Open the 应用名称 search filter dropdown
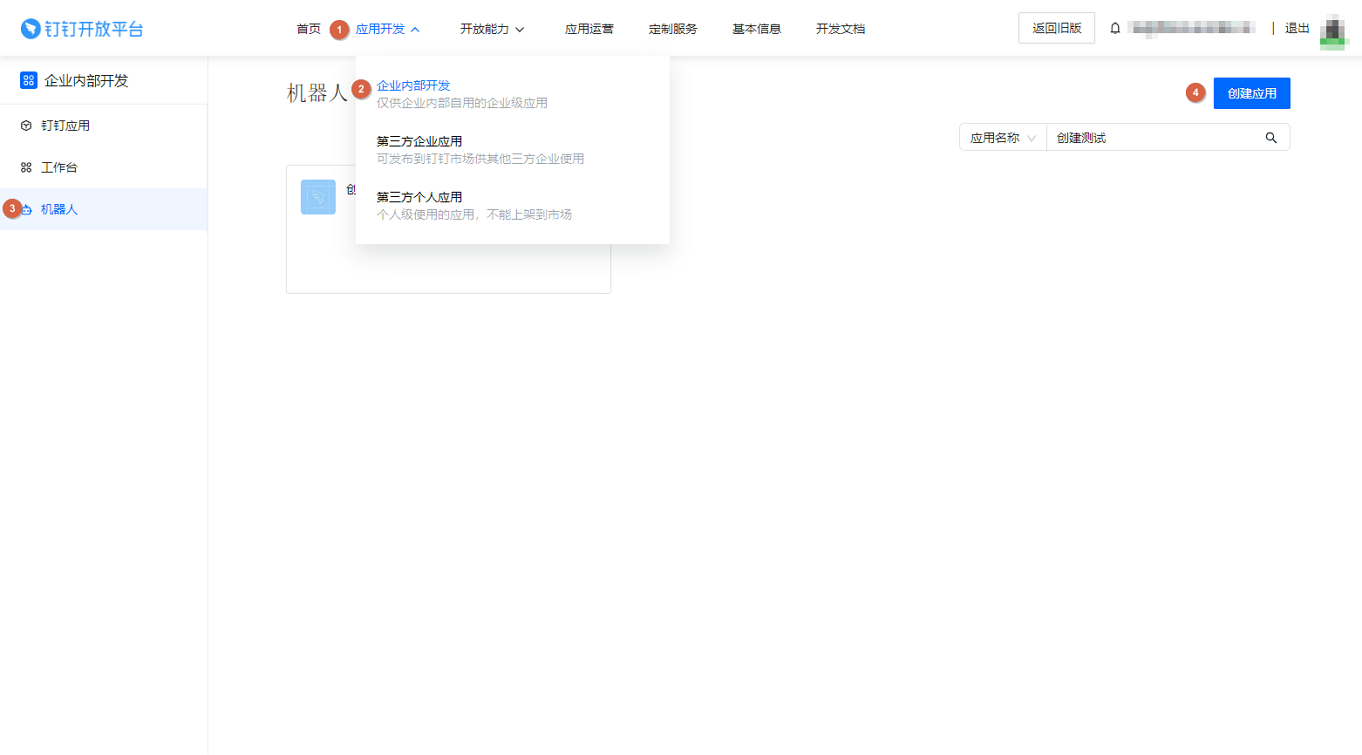Screen dimensions: 1362x755 [1002, 138]
